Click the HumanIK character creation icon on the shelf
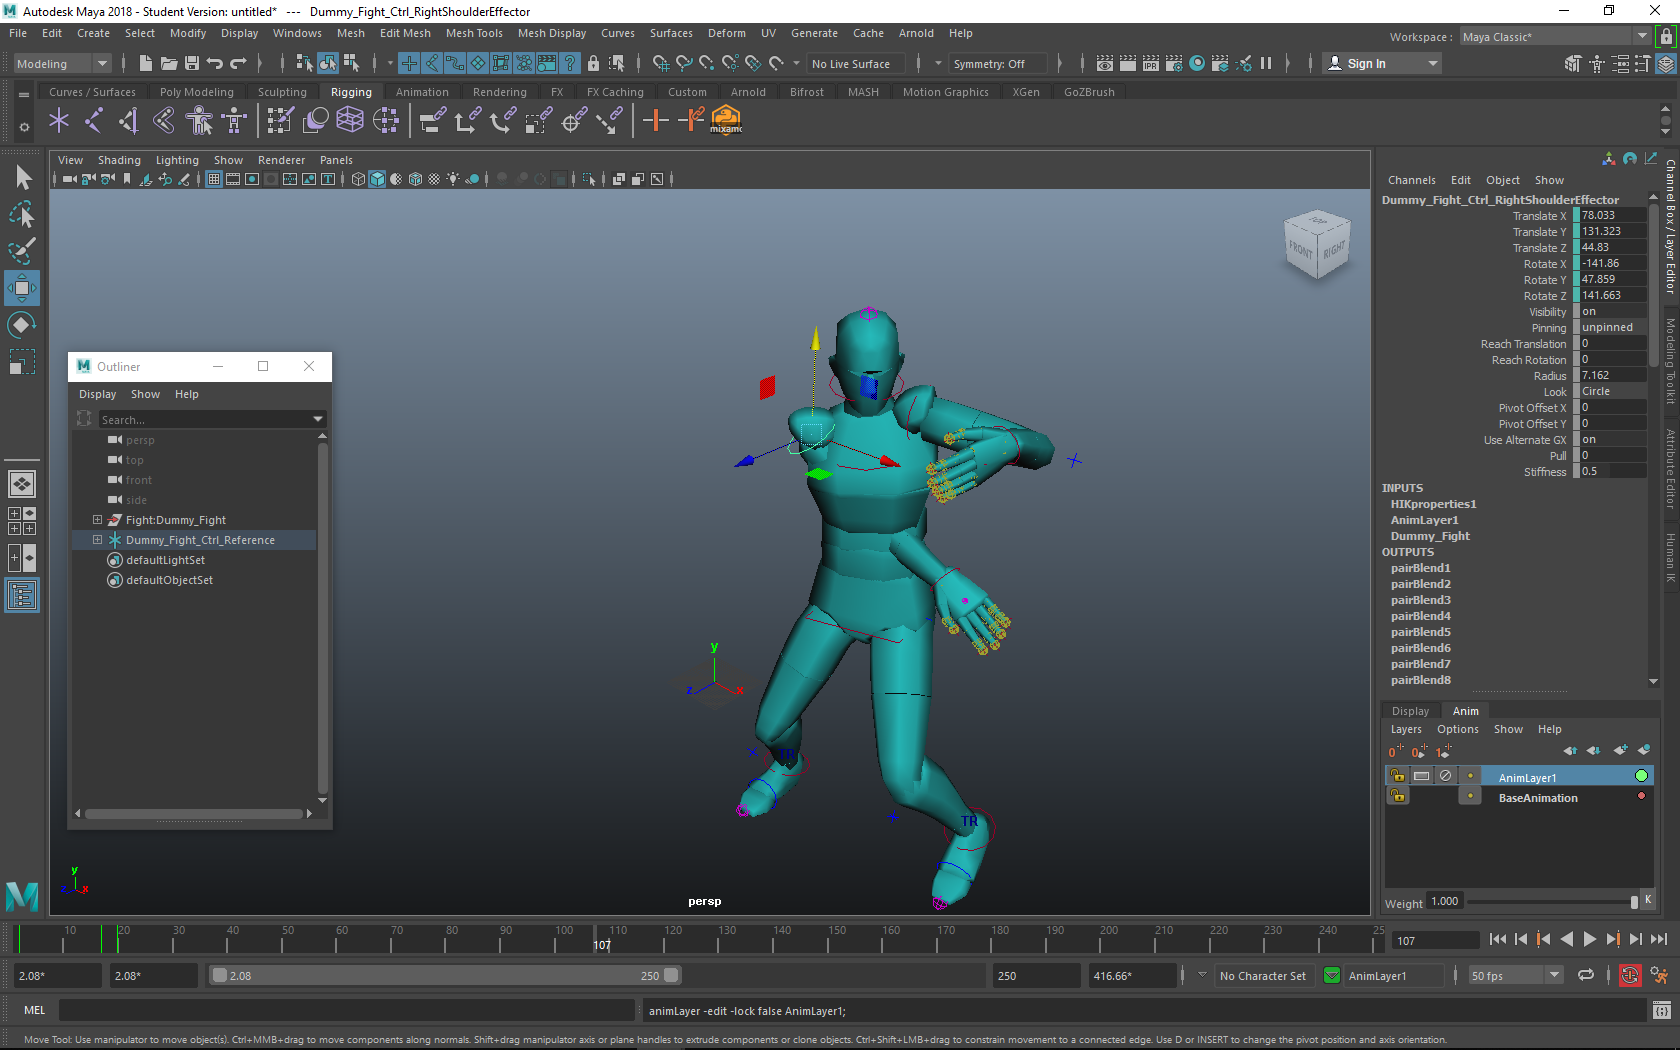This screenshot has height=1050, width=1680. tap(199, 120)
